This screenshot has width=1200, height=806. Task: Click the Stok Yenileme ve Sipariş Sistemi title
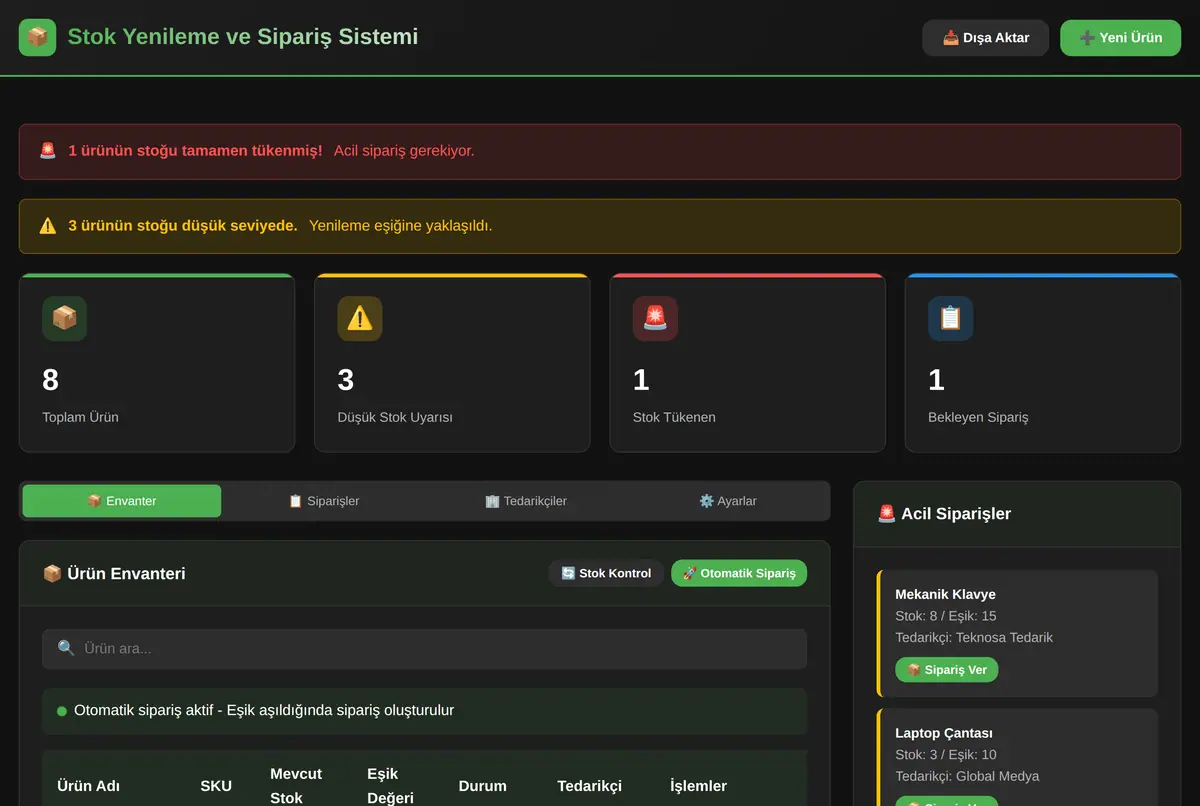(x=243, y=37)
